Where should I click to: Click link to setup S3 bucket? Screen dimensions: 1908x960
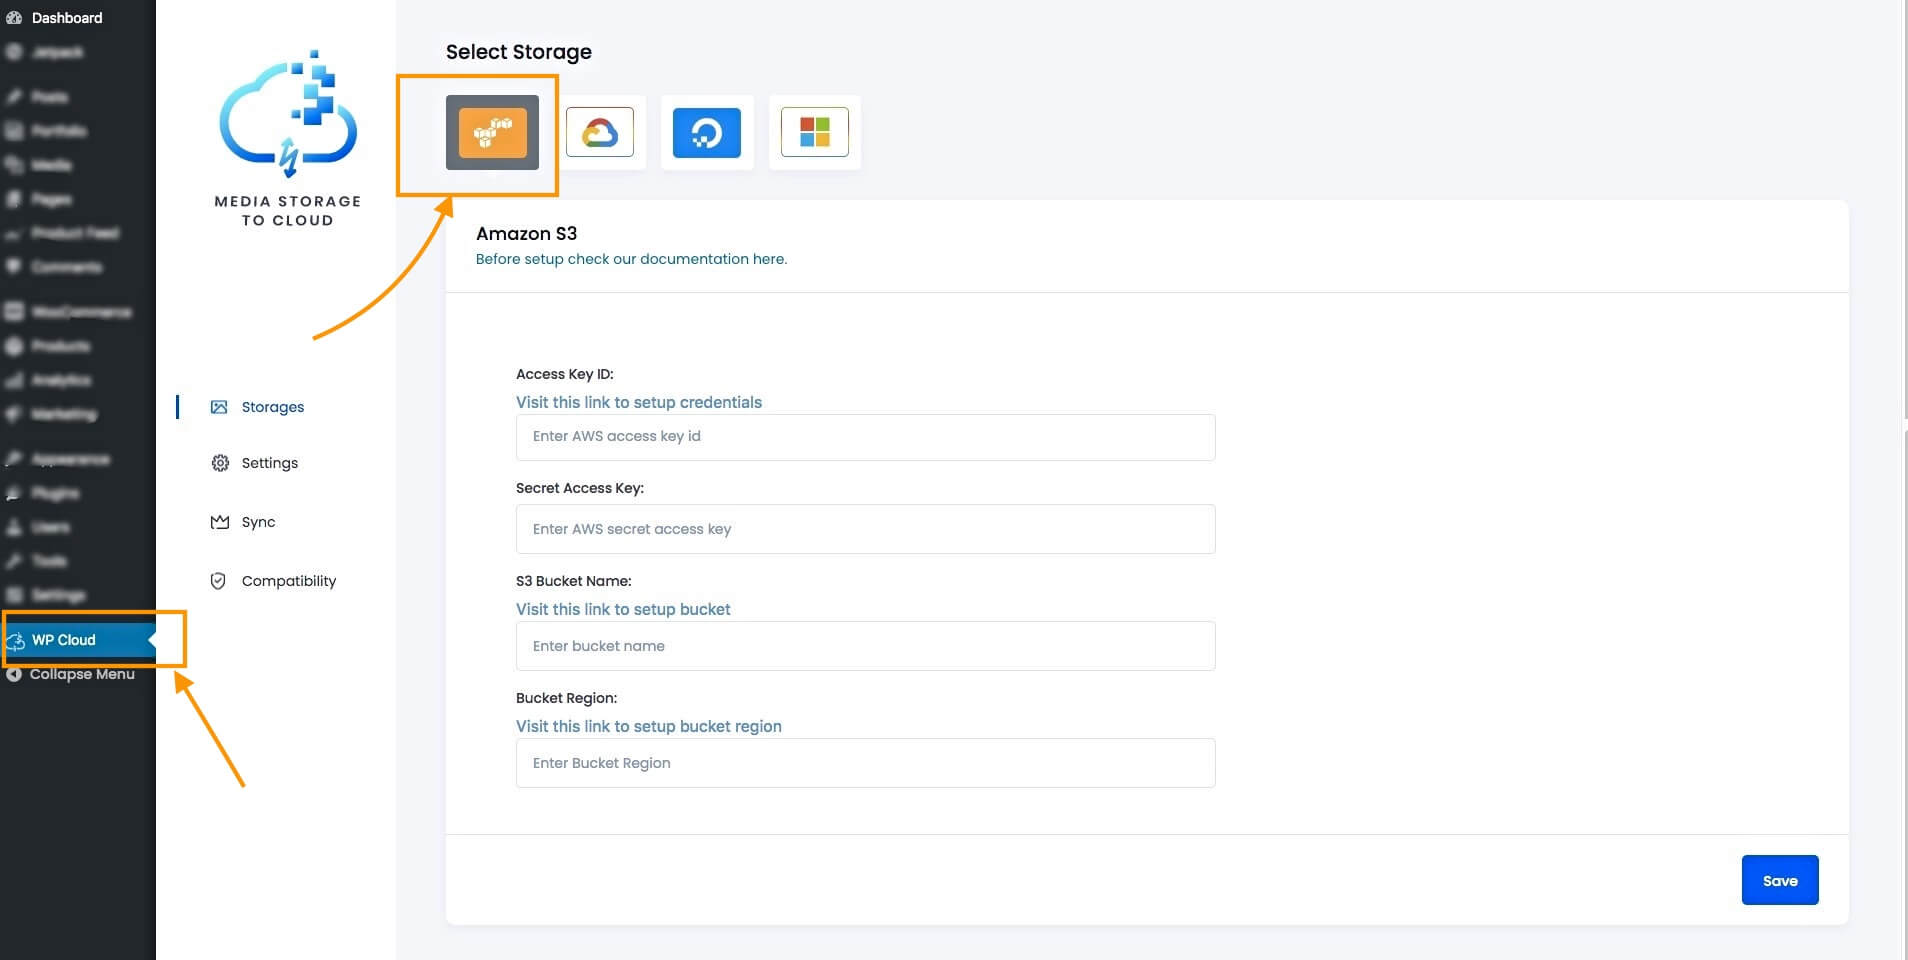coord(623,609)
